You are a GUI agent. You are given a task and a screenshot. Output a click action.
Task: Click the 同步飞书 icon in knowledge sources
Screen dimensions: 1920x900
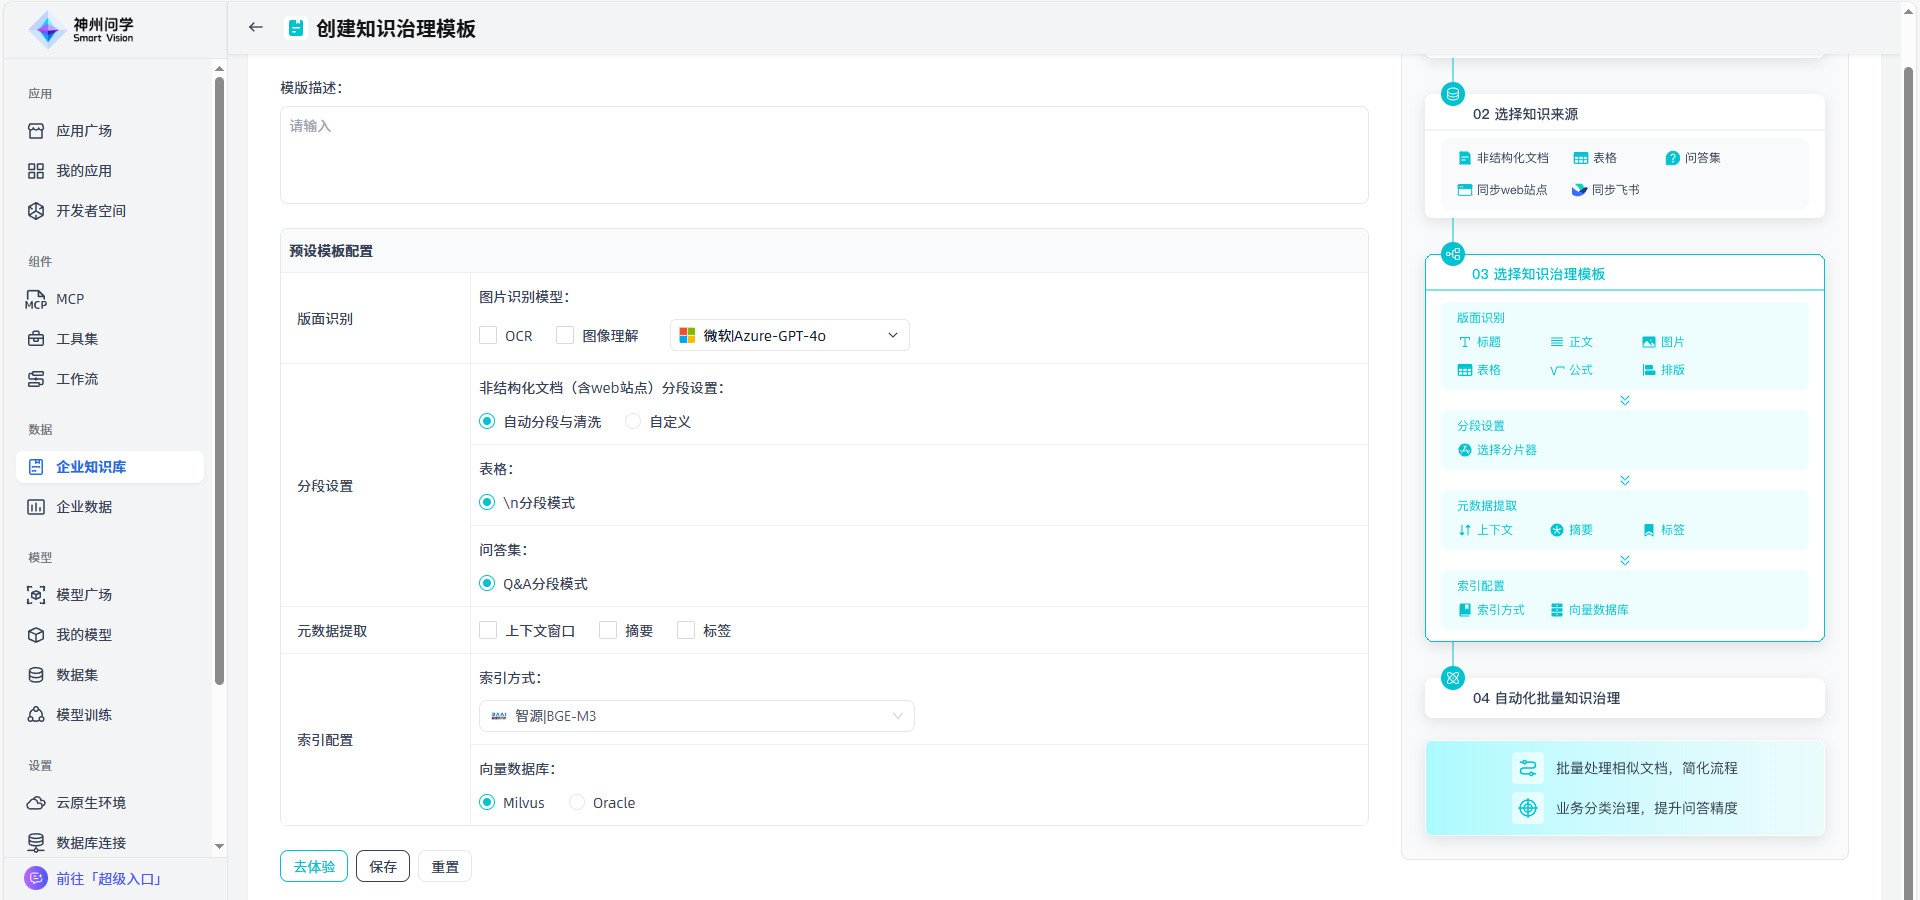[1579, 190]
